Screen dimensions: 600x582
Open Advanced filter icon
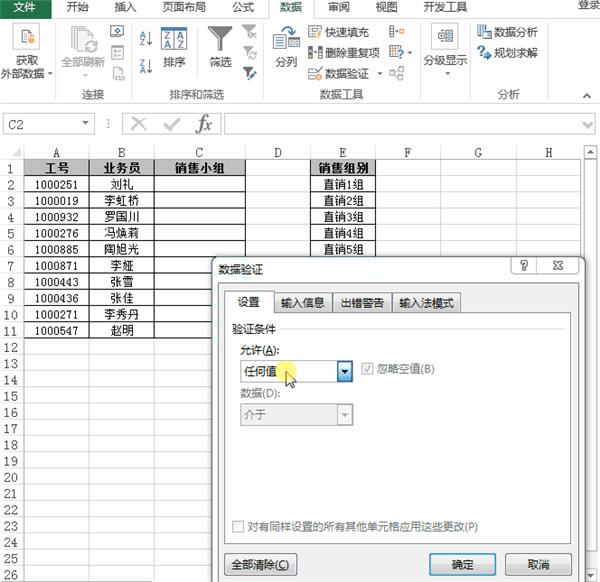click(x=249, y=73)
